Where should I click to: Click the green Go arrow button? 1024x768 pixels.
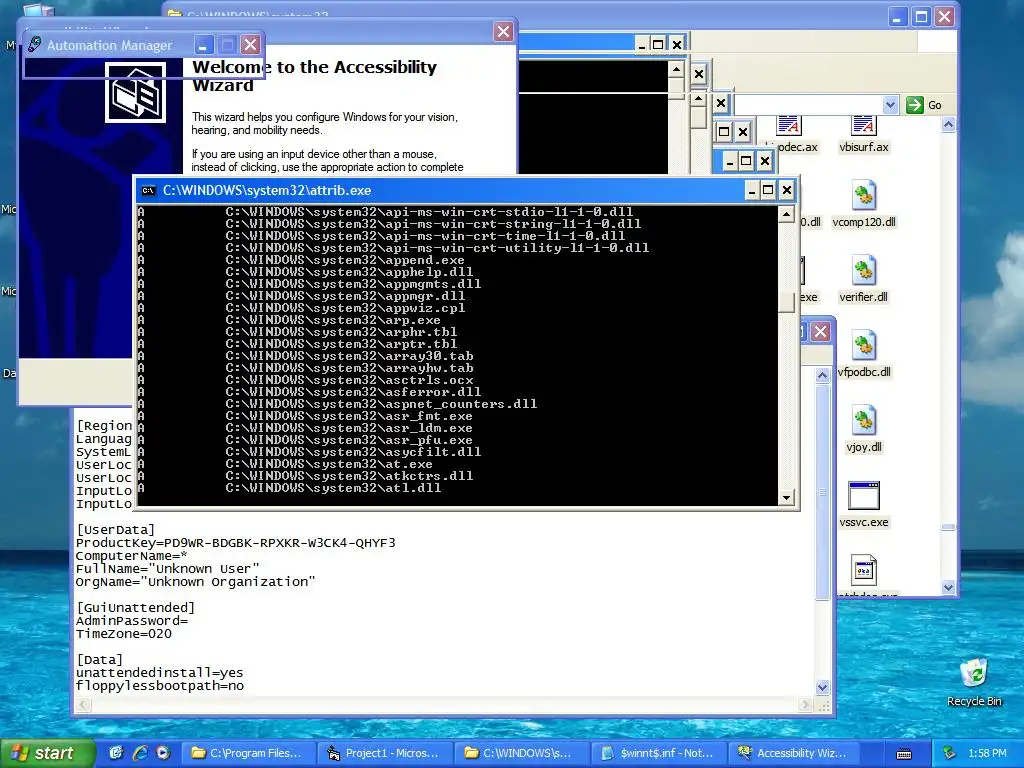(915, 104)
